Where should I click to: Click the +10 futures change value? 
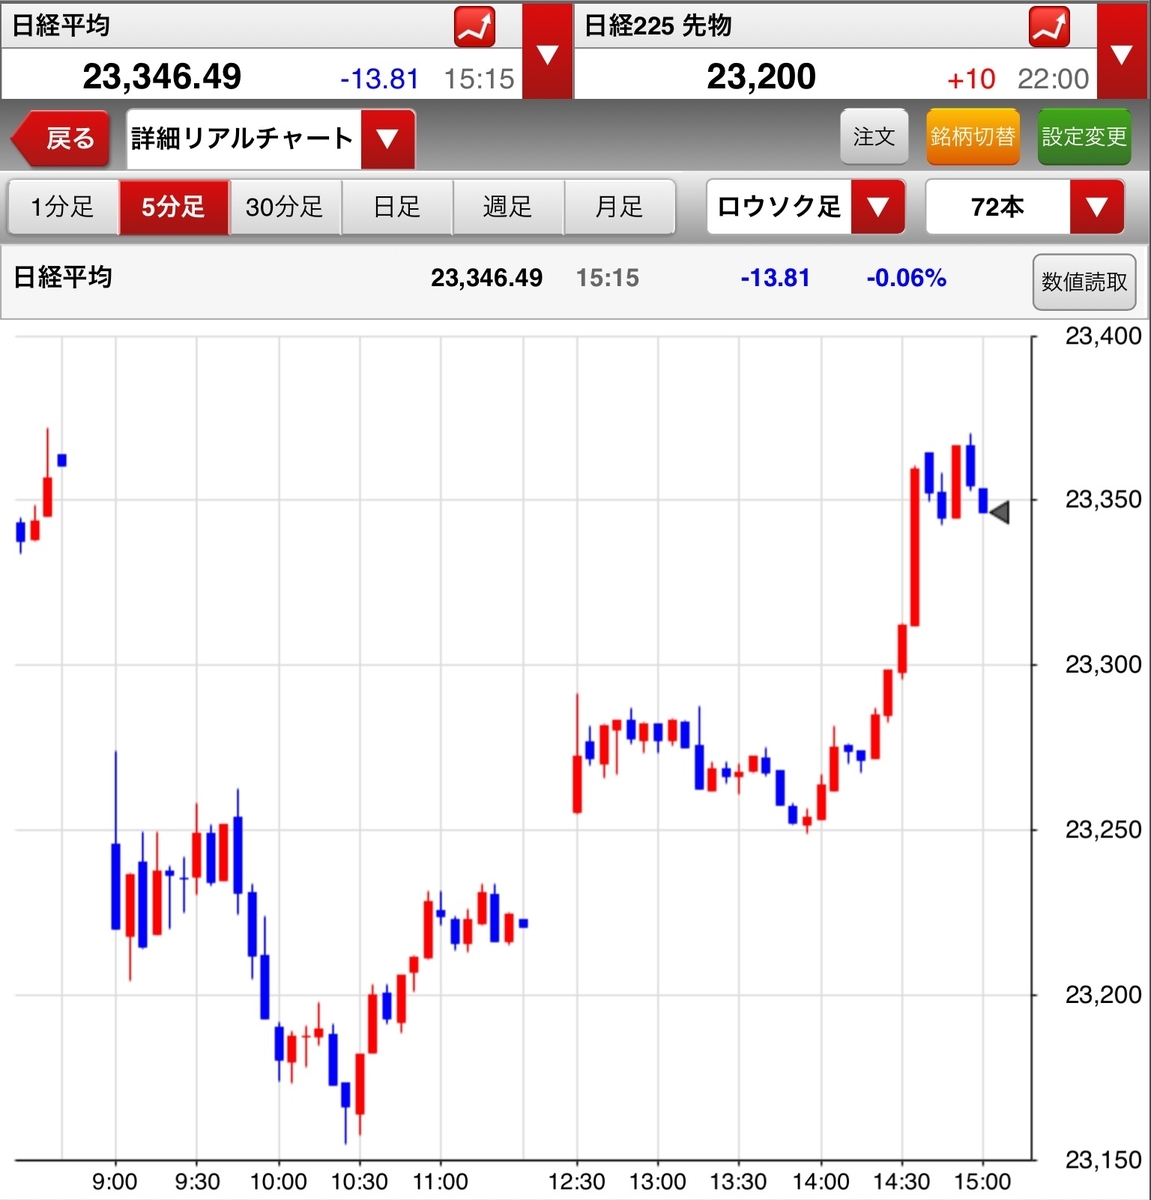971,79
